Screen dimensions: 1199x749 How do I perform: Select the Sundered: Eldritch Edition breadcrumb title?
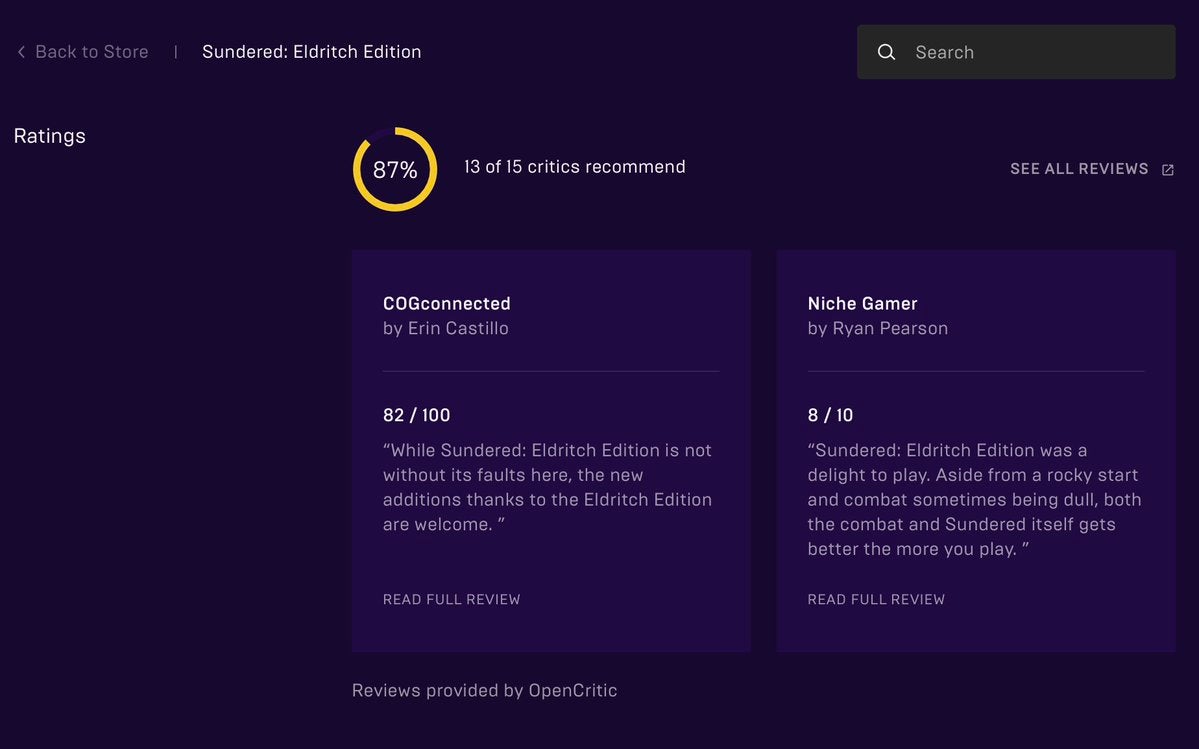point(311,52)
